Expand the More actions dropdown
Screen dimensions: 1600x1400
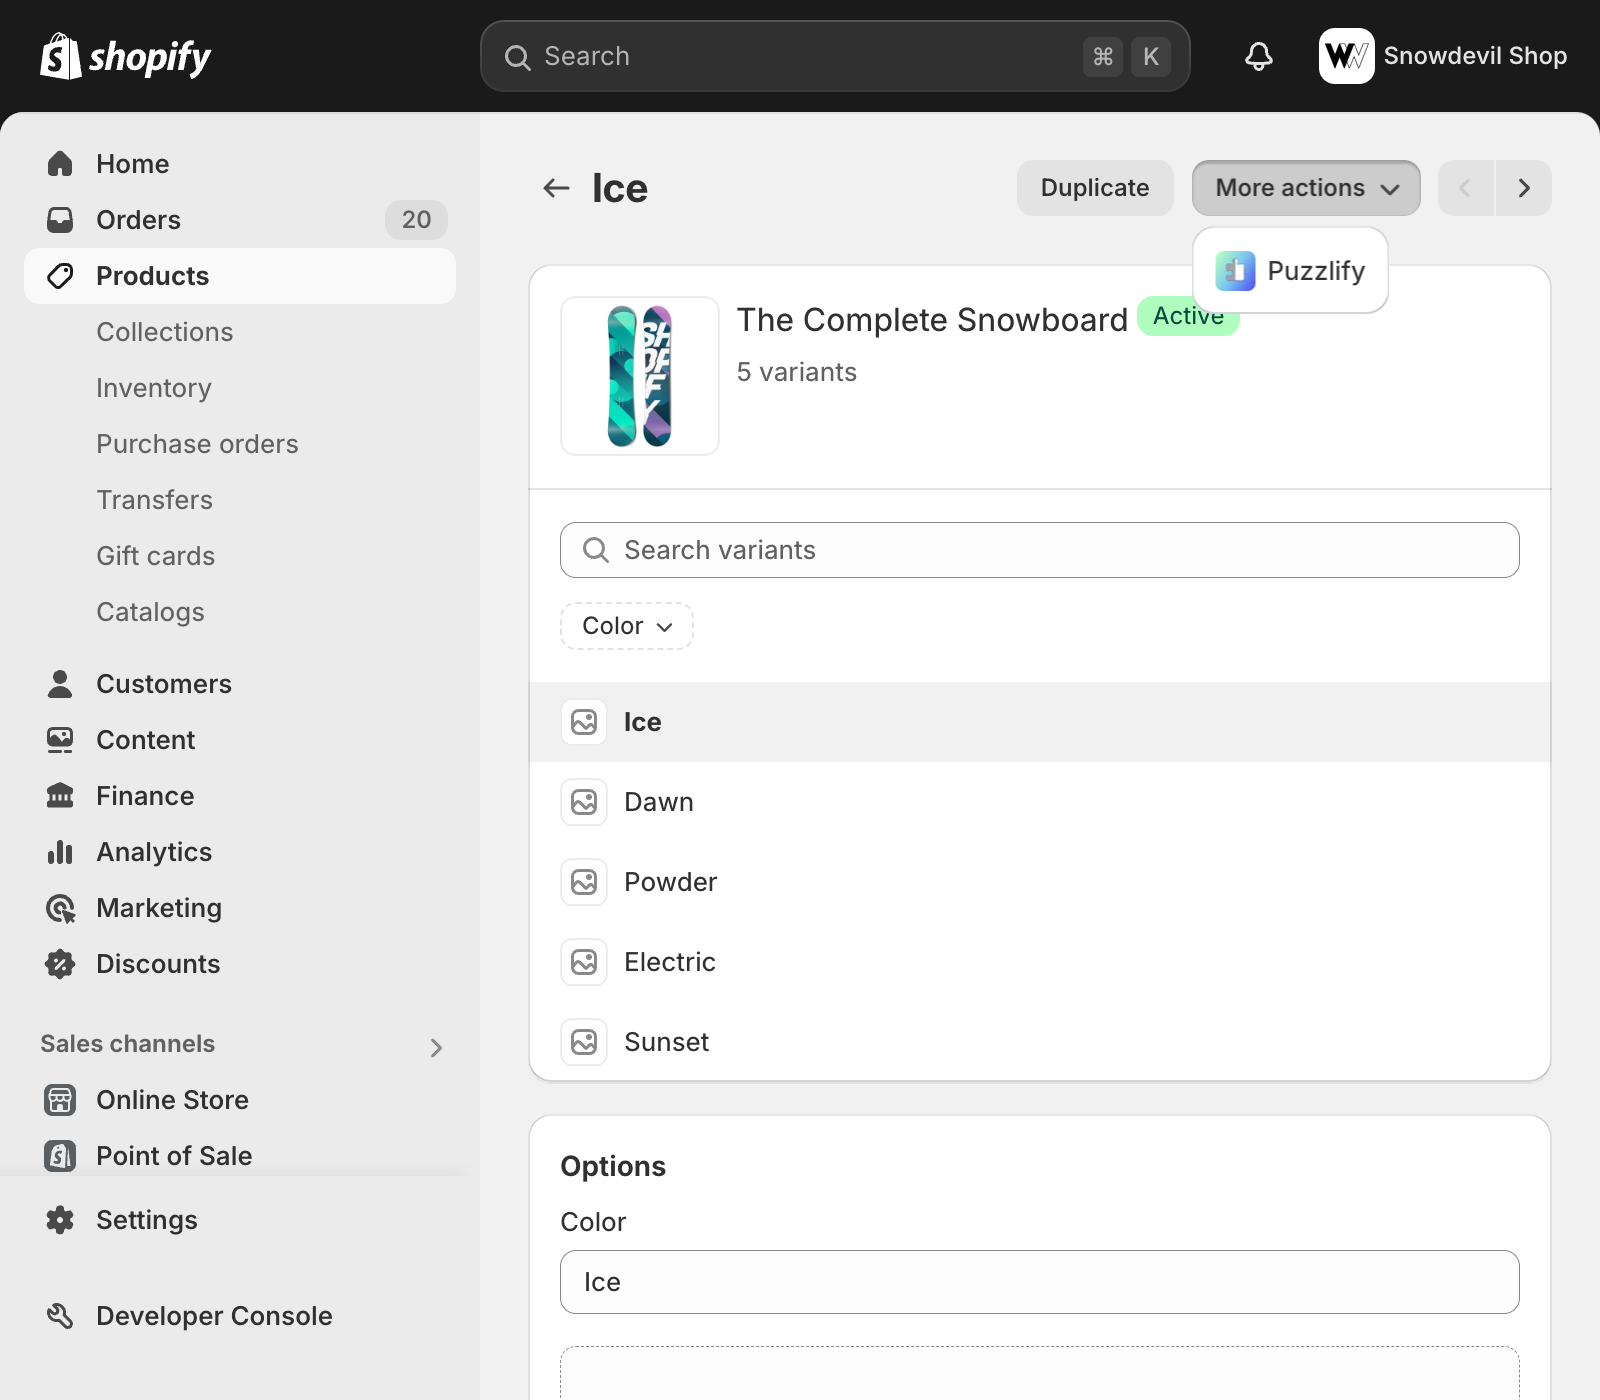click(x=1305, y=188)
